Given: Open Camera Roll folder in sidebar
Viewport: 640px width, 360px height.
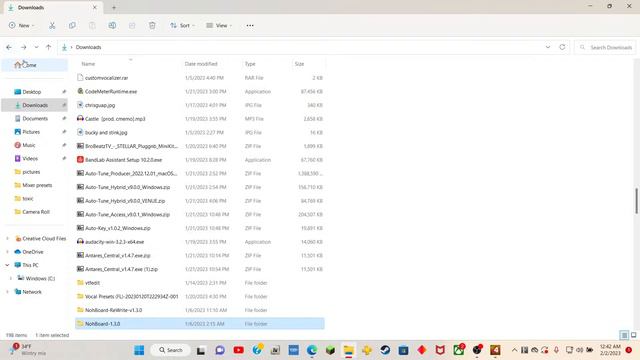Looking at the screenshot, I should [35, 212].
